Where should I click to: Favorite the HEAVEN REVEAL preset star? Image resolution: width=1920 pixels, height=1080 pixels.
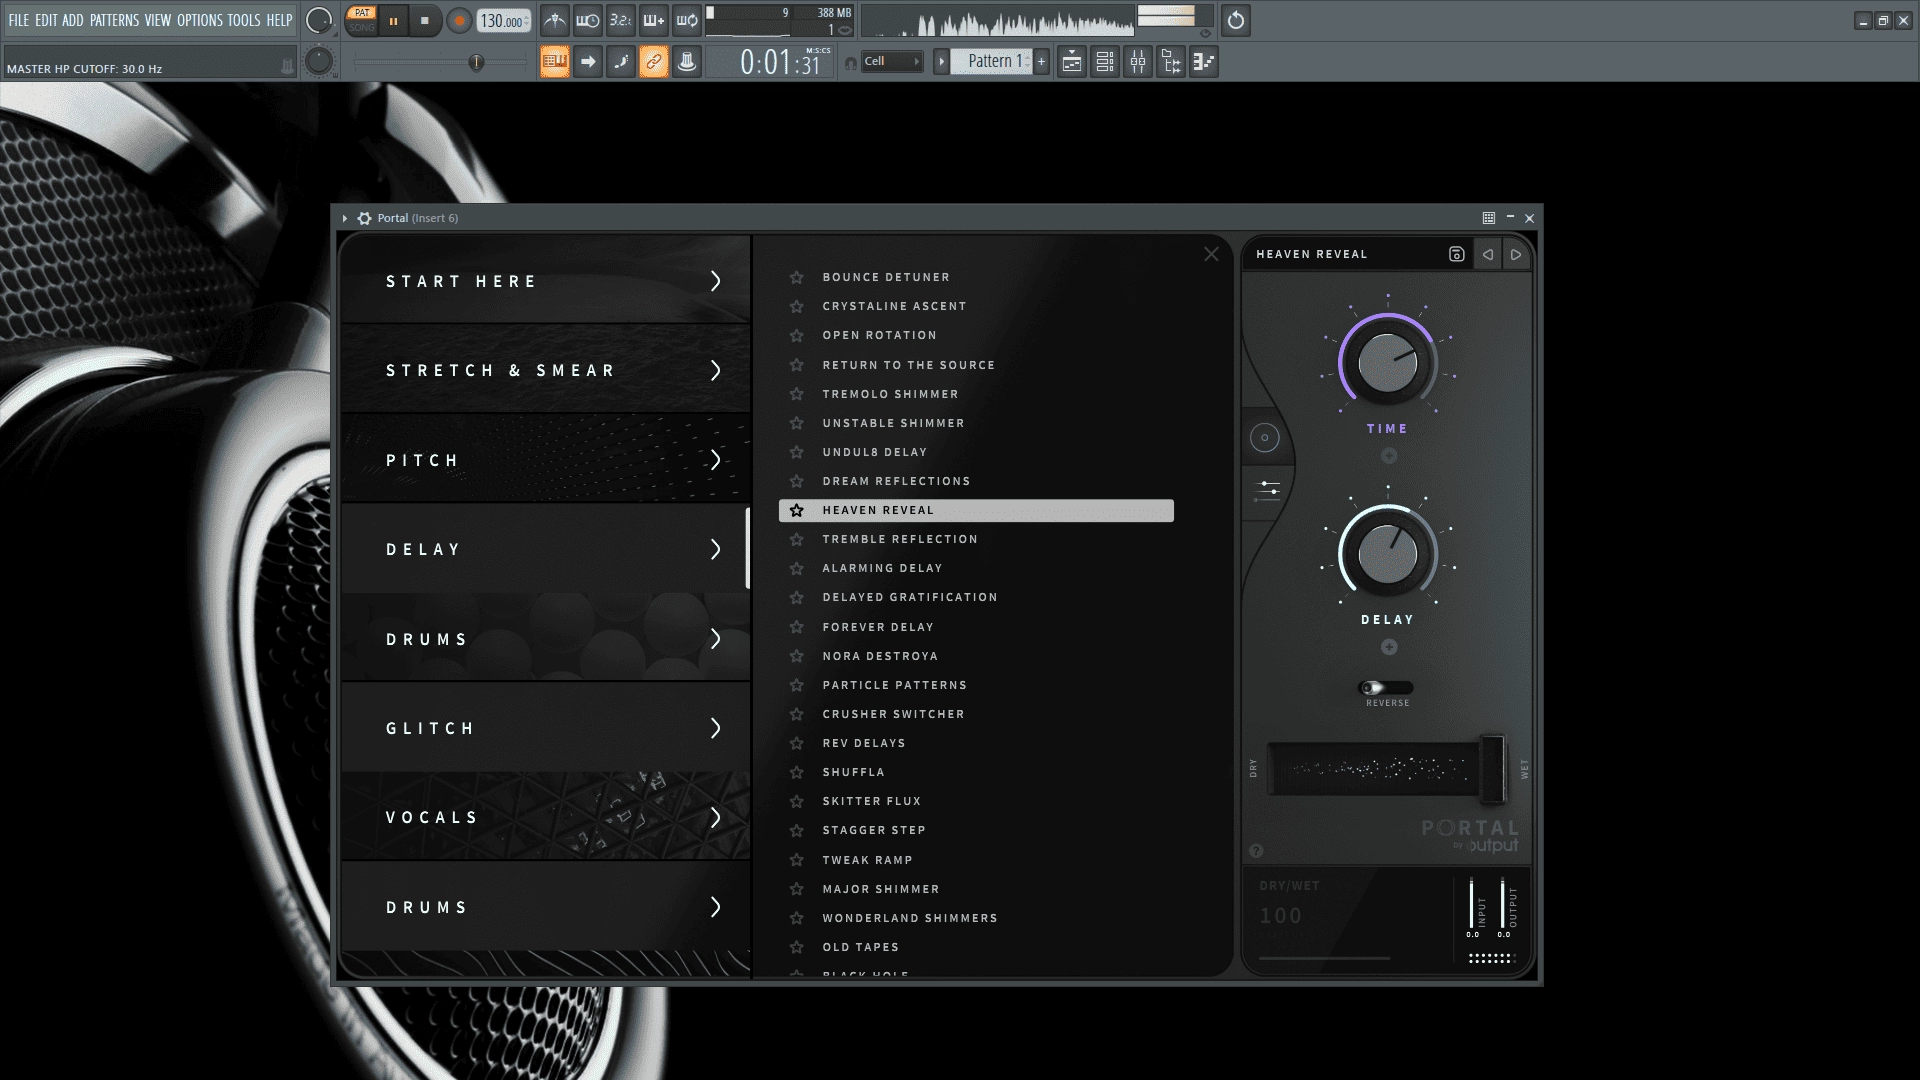(797, 510)
